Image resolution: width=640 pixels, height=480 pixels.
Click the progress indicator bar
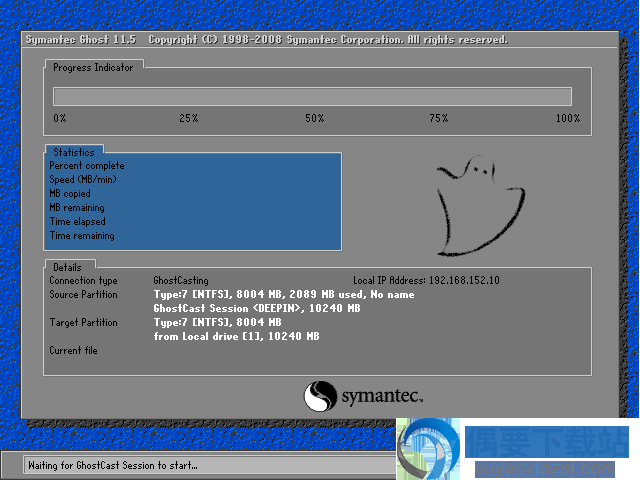312,96
